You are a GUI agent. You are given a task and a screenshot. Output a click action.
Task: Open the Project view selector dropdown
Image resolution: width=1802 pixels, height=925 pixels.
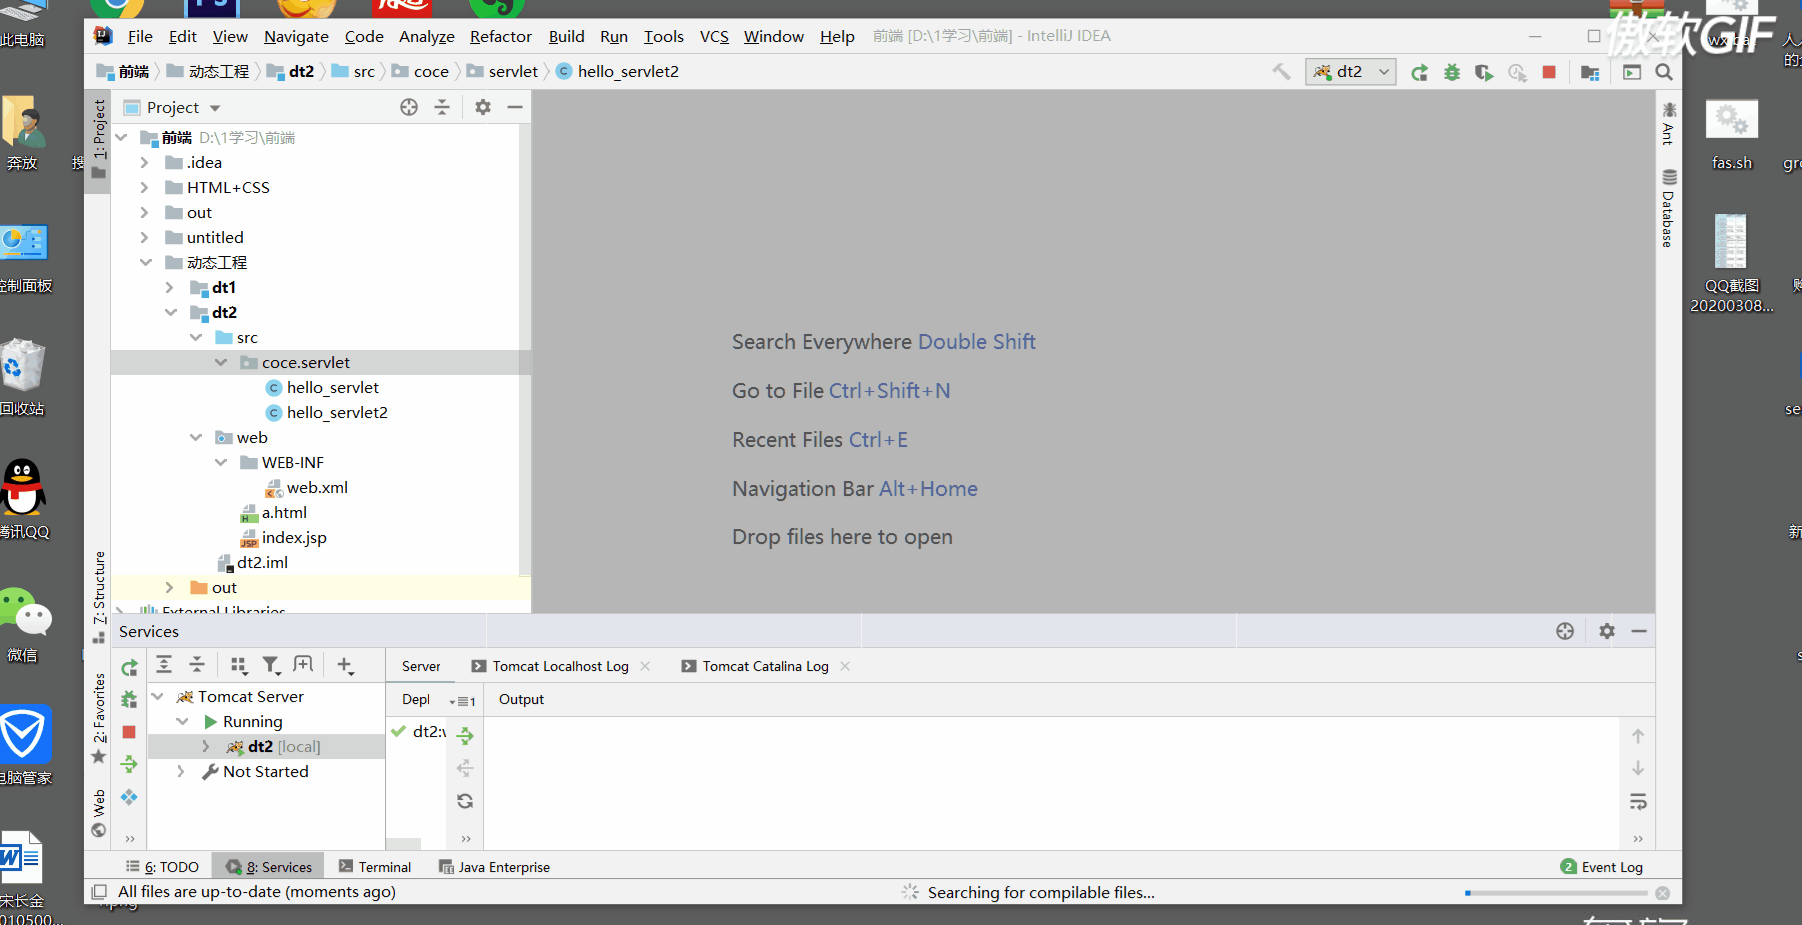172,107
